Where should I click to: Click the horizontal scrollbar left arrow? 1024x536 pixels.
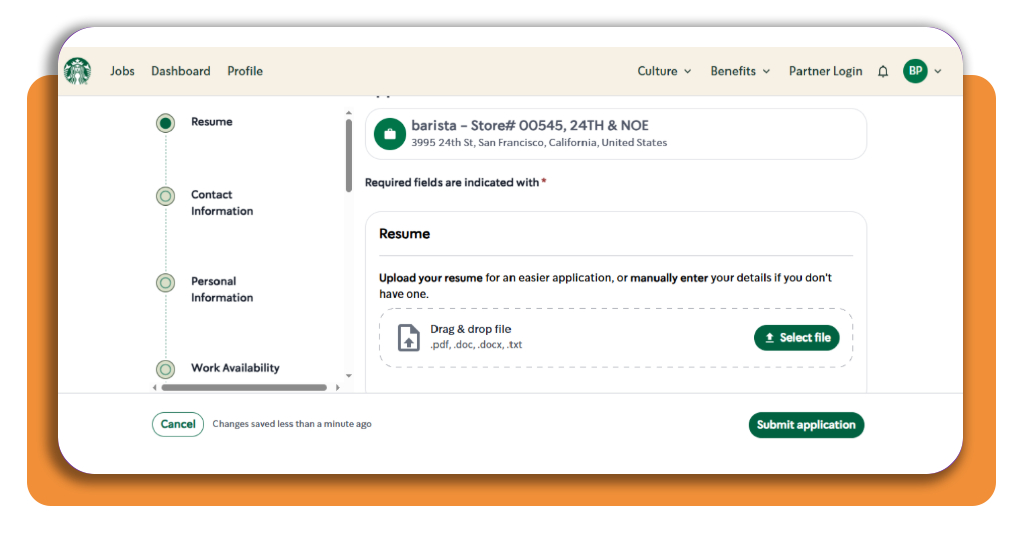click(x=155, y=387)
